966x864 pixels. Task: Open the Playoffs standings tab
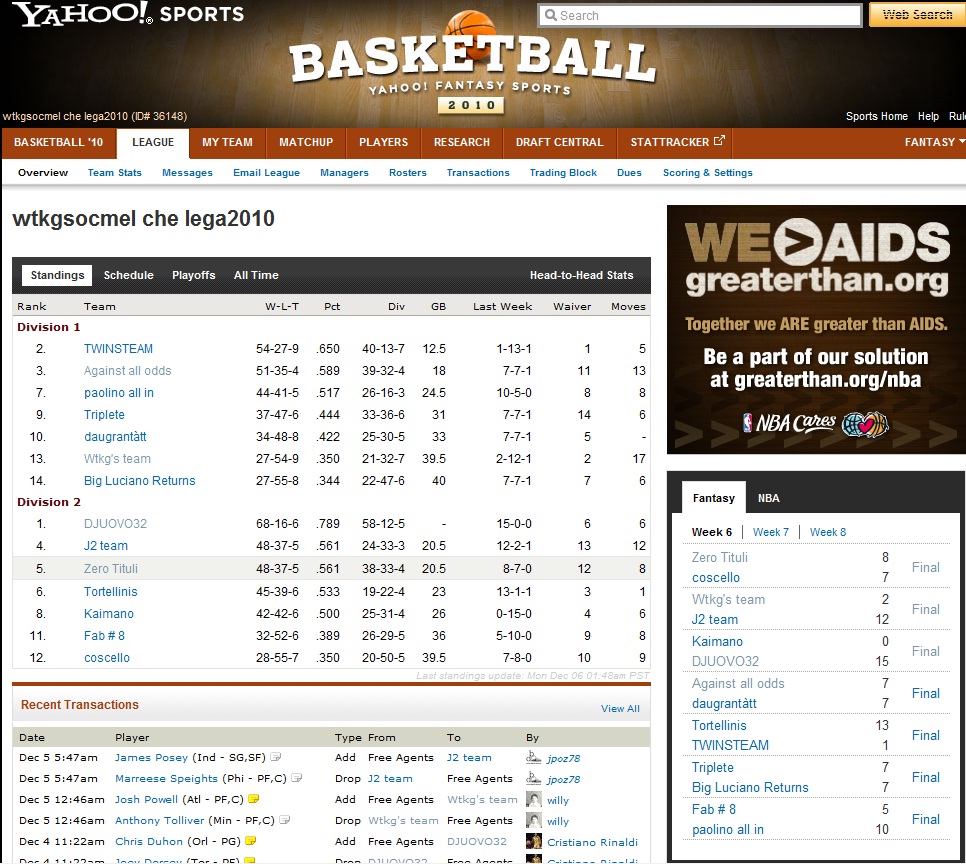[x=193, y=275]
